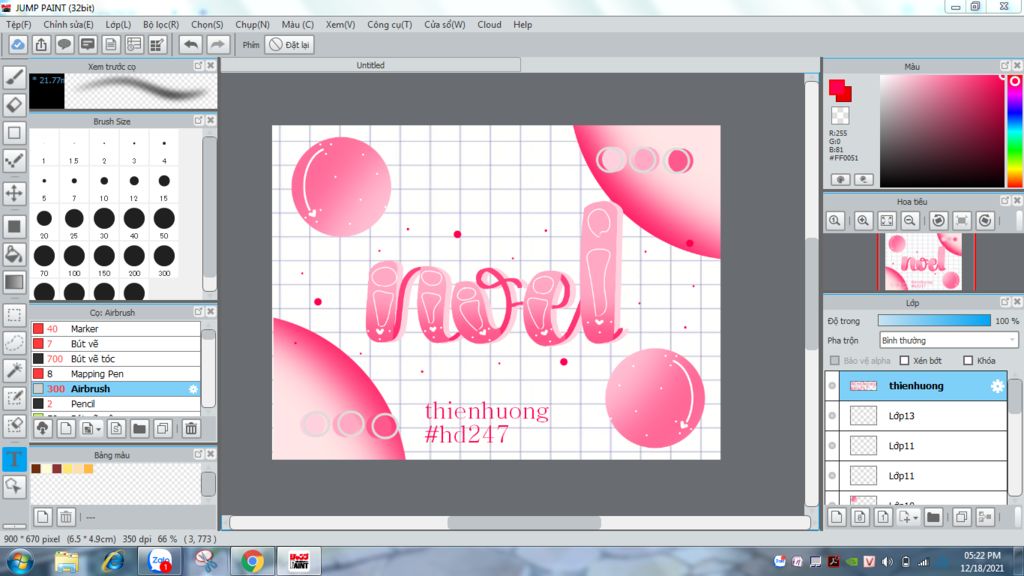This screenshot has width=1024, height=576.
Task: Select the Lasso selection tool
Action: [x=14, y=343]
